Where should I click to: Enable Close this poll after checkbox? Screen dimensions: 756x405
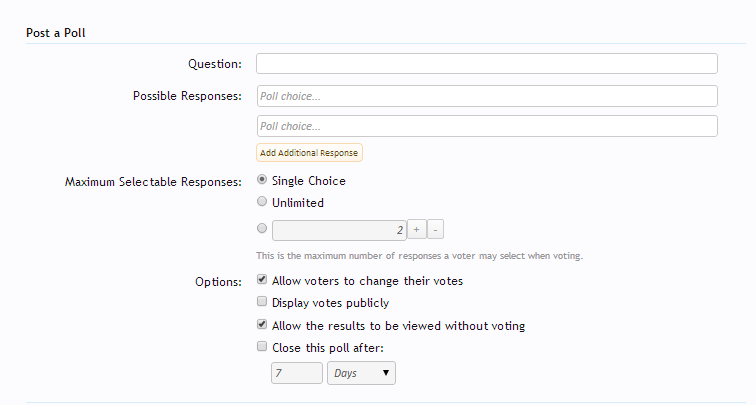[263, 347]
